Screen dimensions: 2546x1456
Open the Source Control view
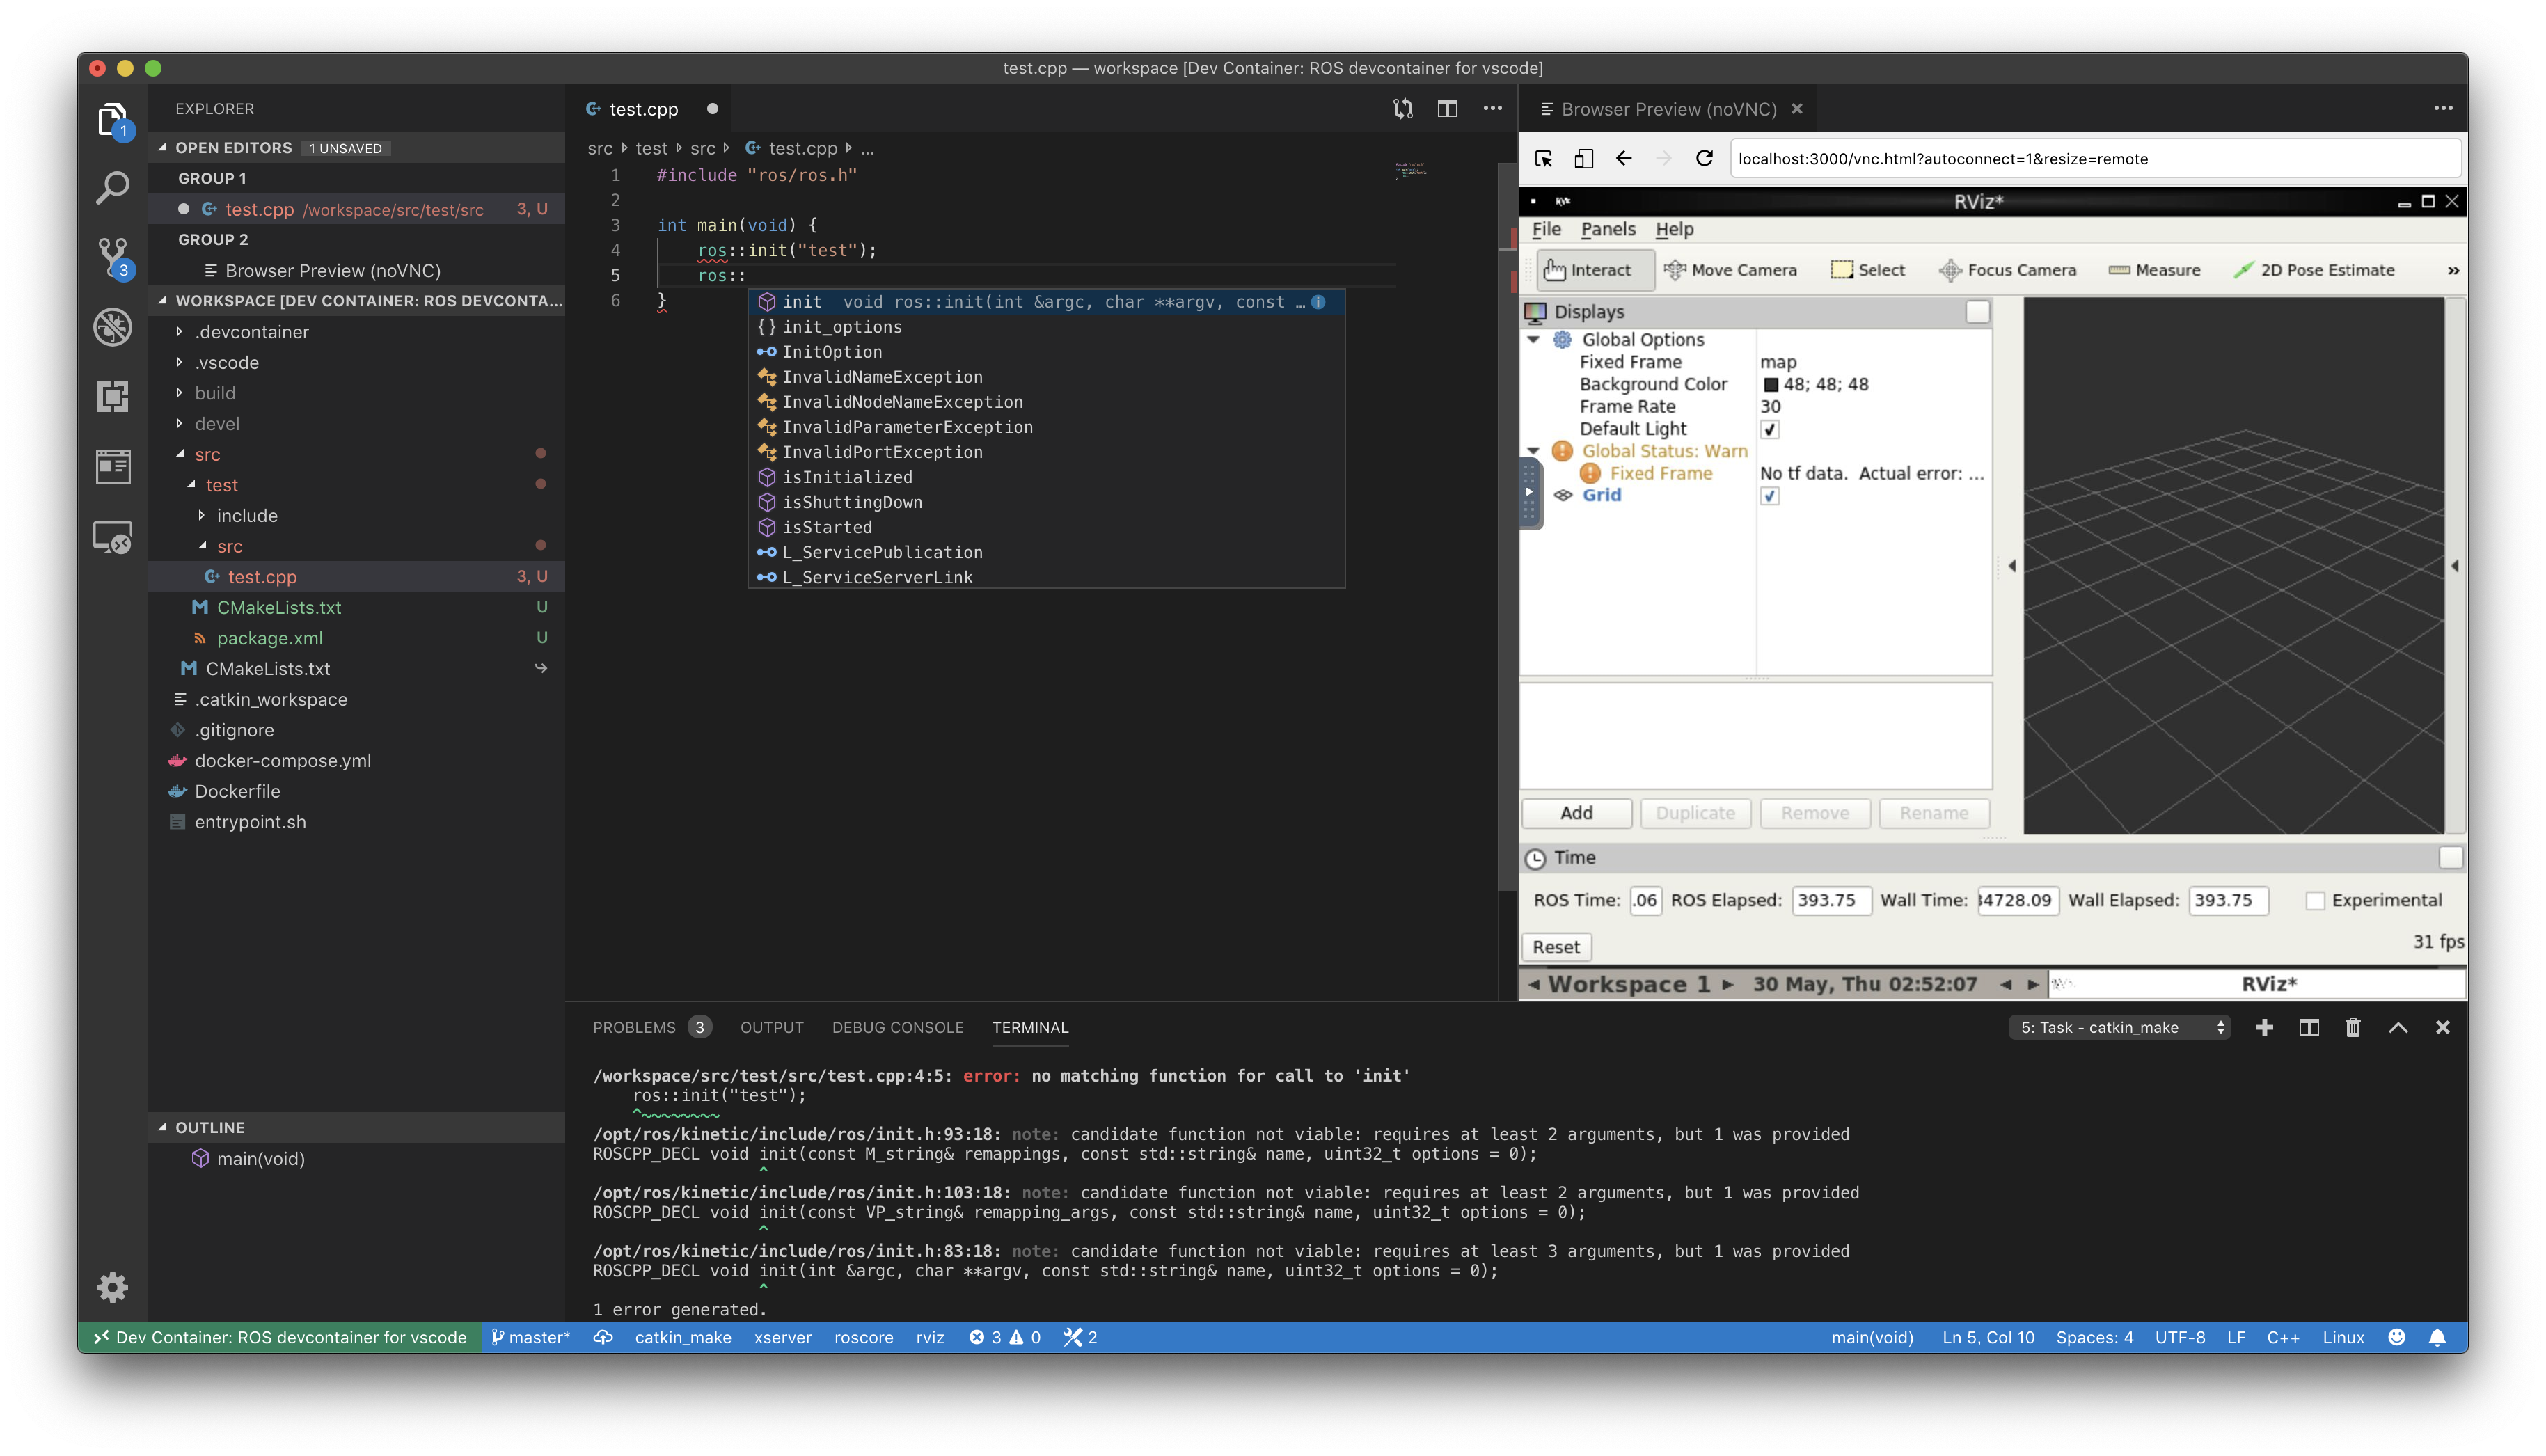pyautogui.click(x=112, y=257)
